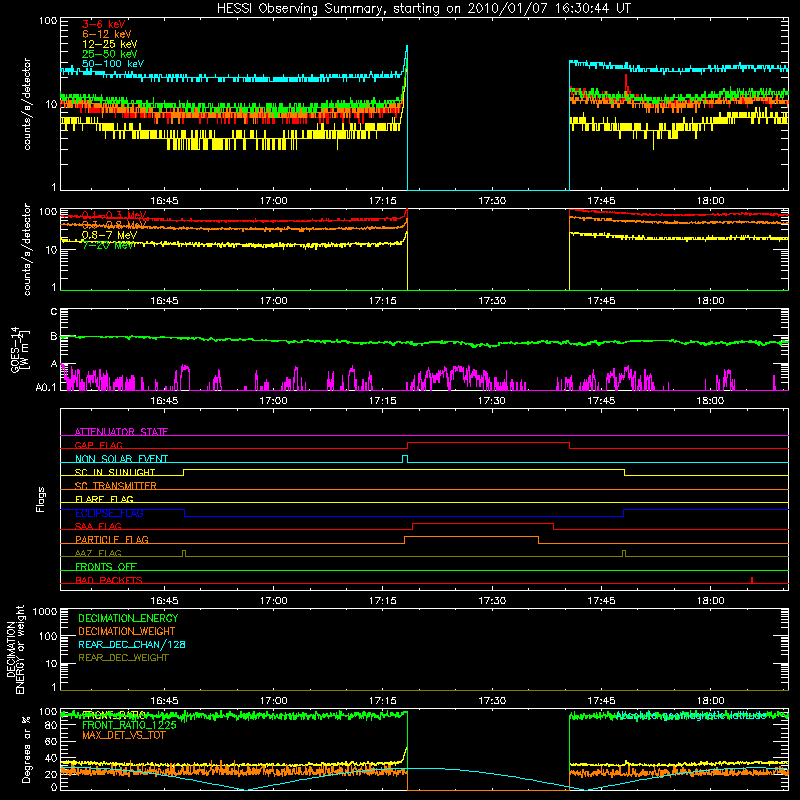Click the 'DECIMATION ENERGY or weight' axis title
800x800 pixels.
15,649
